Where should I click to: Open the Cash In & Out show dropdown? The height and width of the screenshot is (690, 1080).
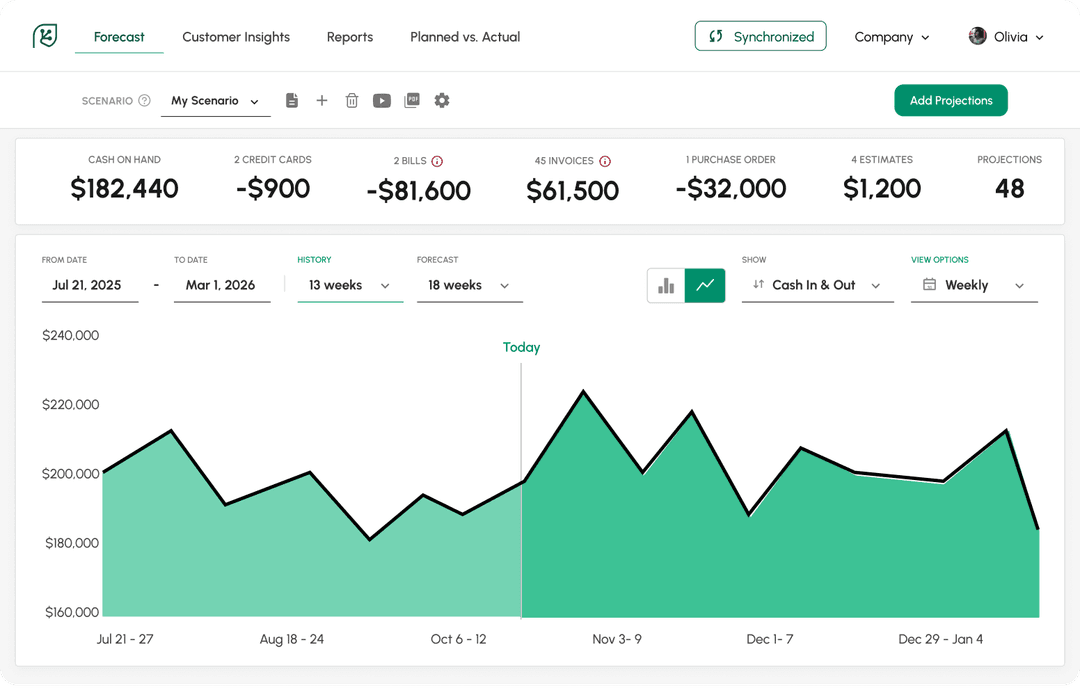817,286
